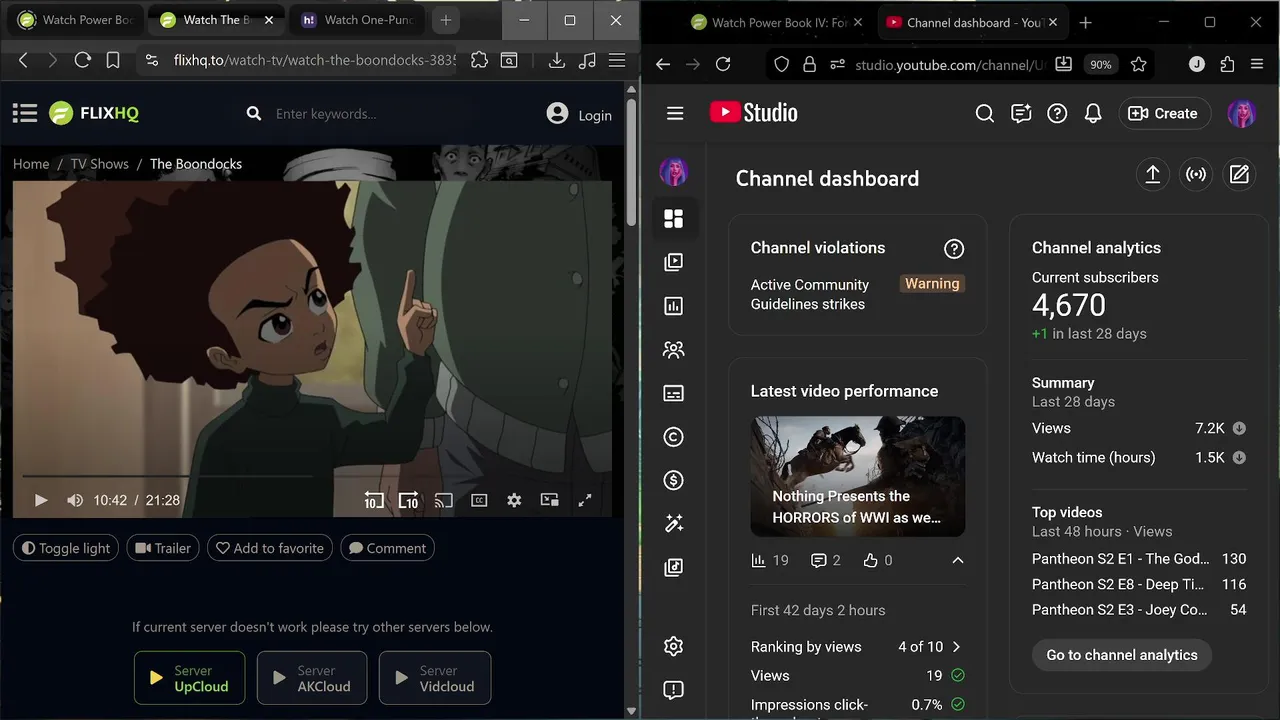The width and height of the screenshot is (1280, 720).
Task: Open Studio notifications bell
Action: coord(1093,114)
